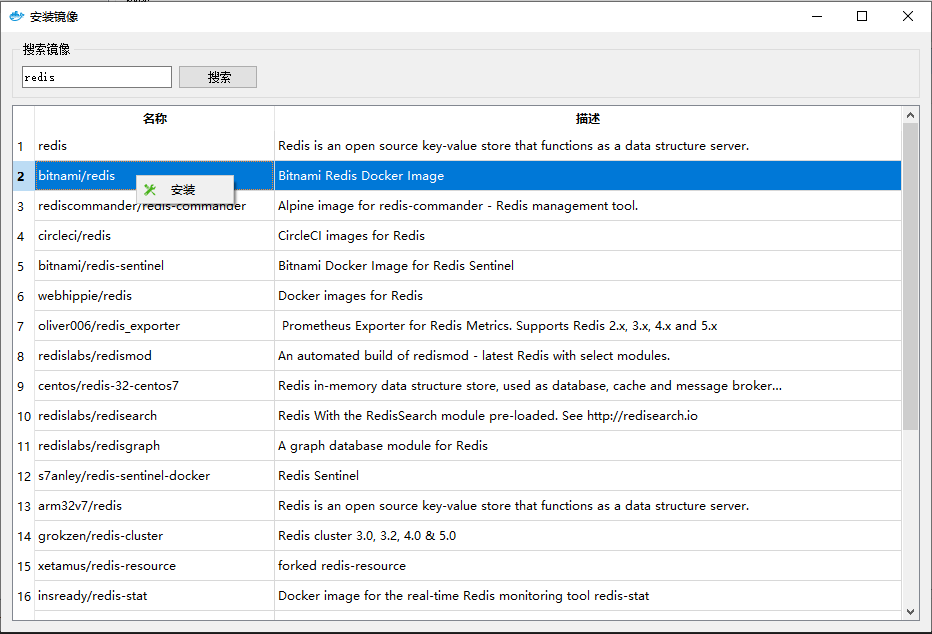Click the wrench icon in context menu
Viewport: 932px width, 634px height.
click(x=150, y=190)
